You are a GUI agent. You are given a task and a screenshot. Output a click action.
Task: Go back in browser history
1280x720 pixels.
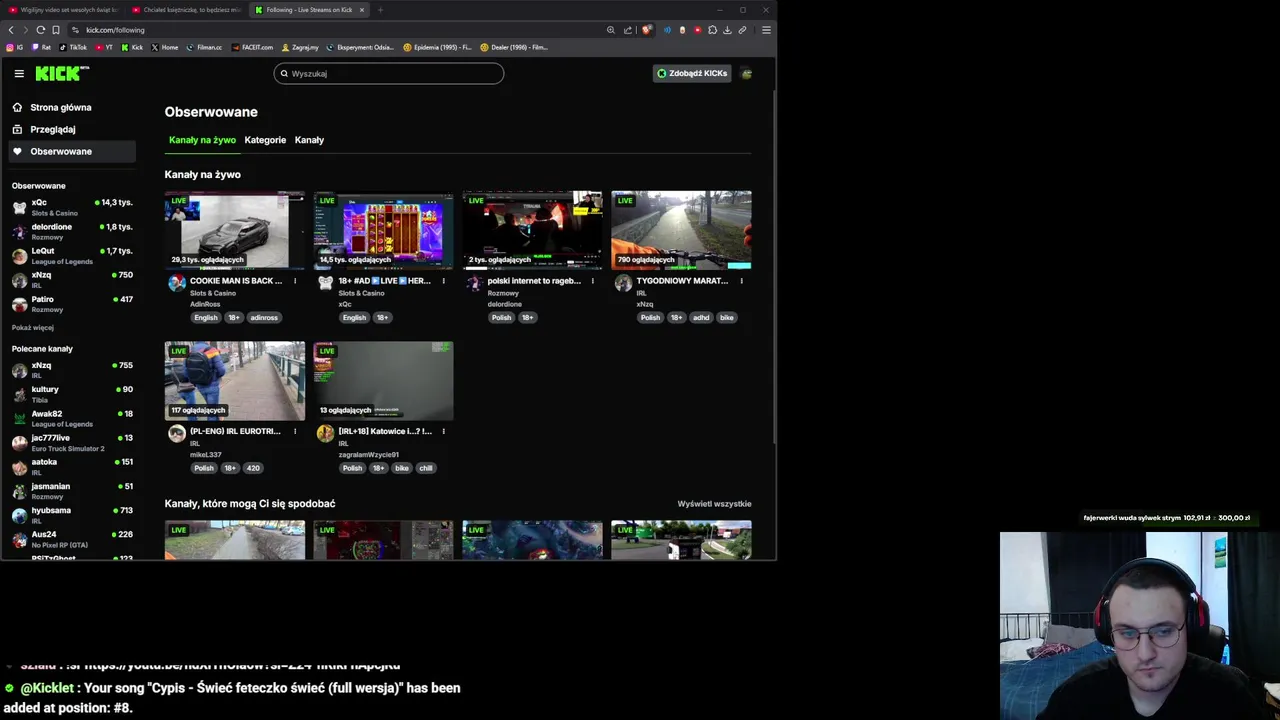coord(11,30)
